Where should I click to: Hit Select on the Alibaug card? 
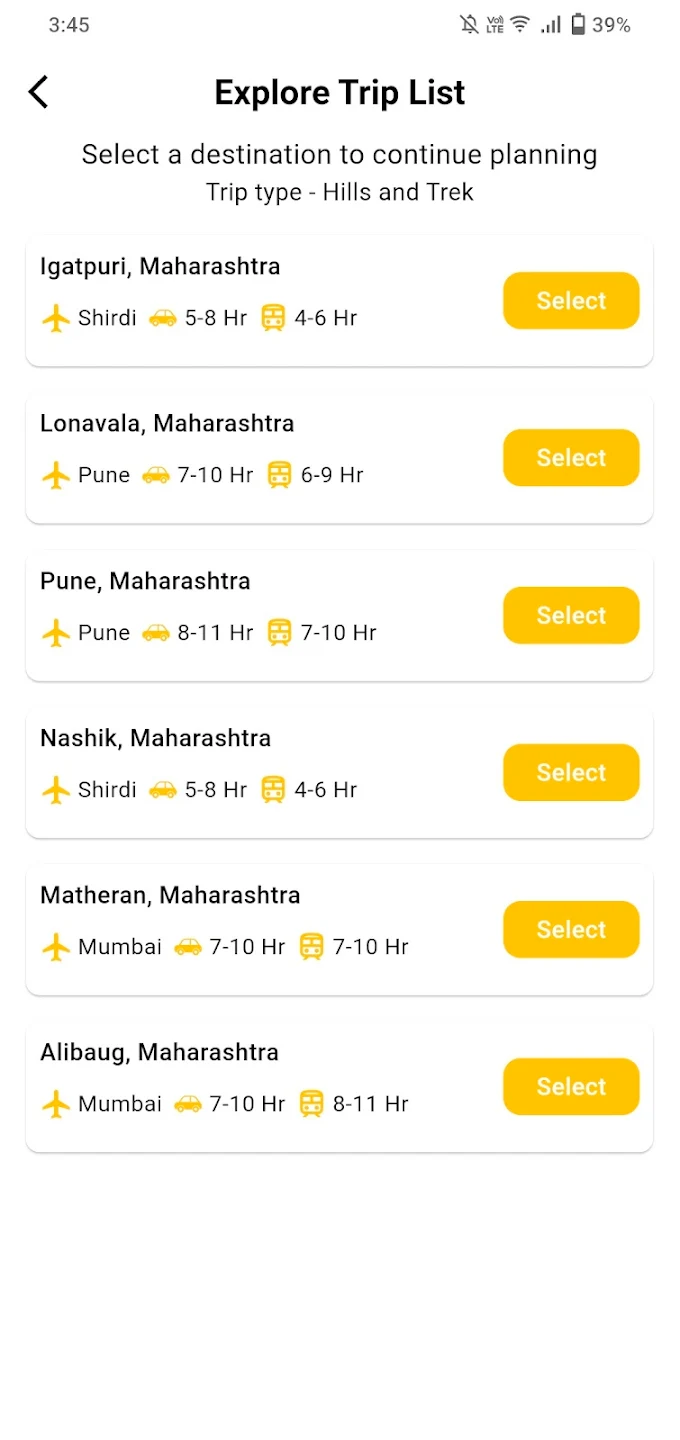coord(571,1086)
